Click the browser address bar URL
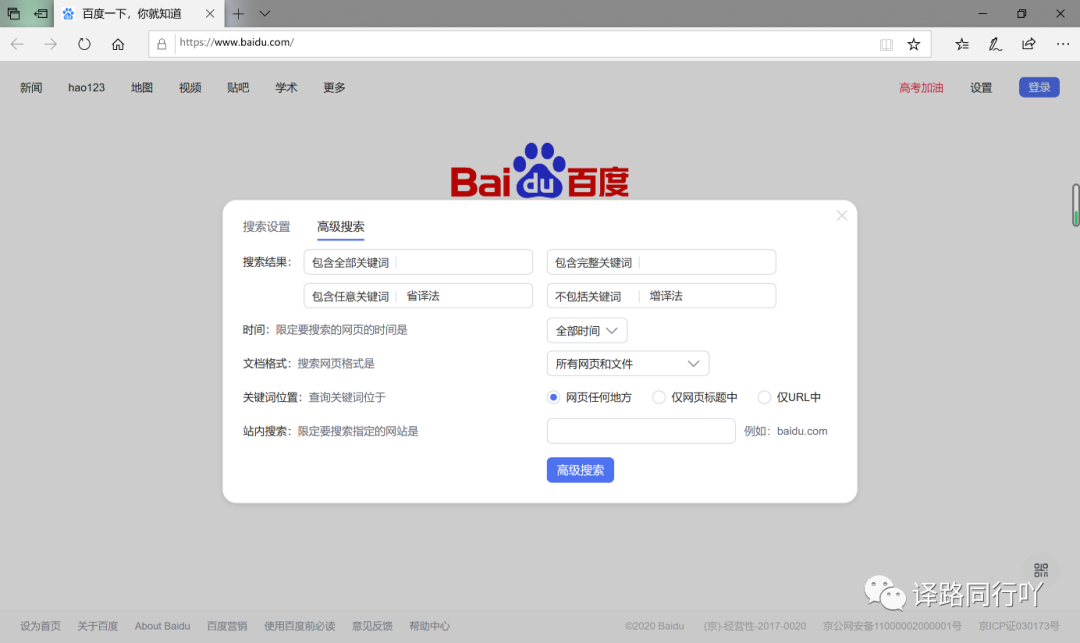 (236, 43)
